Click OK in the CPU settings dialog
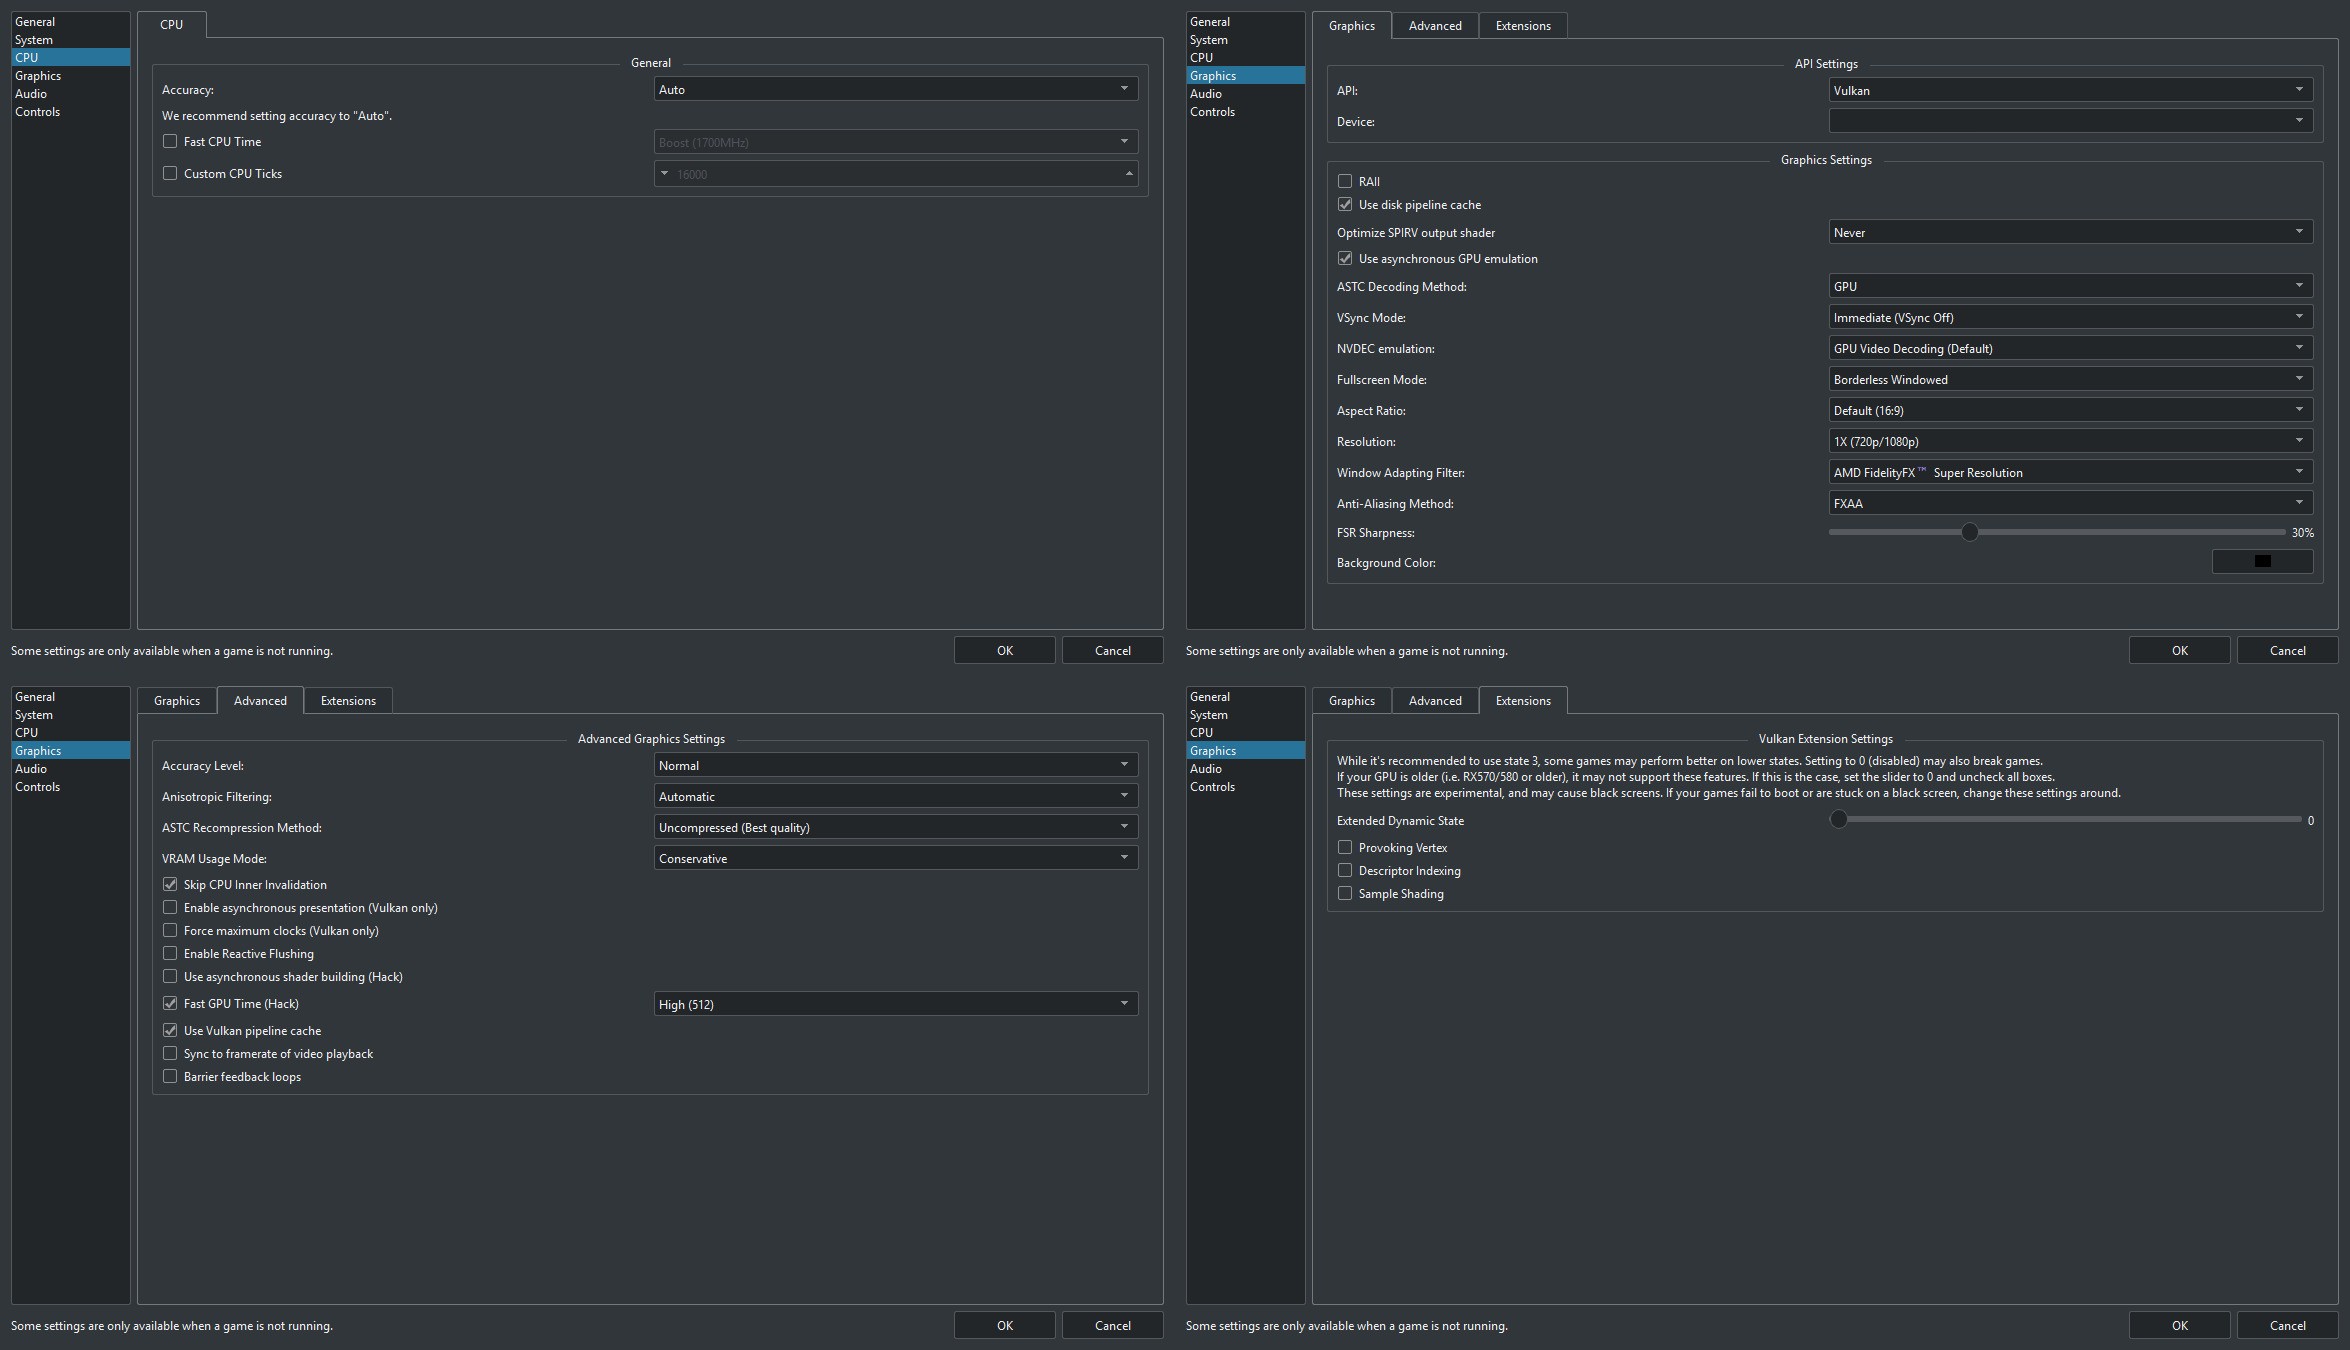Image resolution: width=2350 pixels, height=1350 pixels. (x=1004, y=651)
